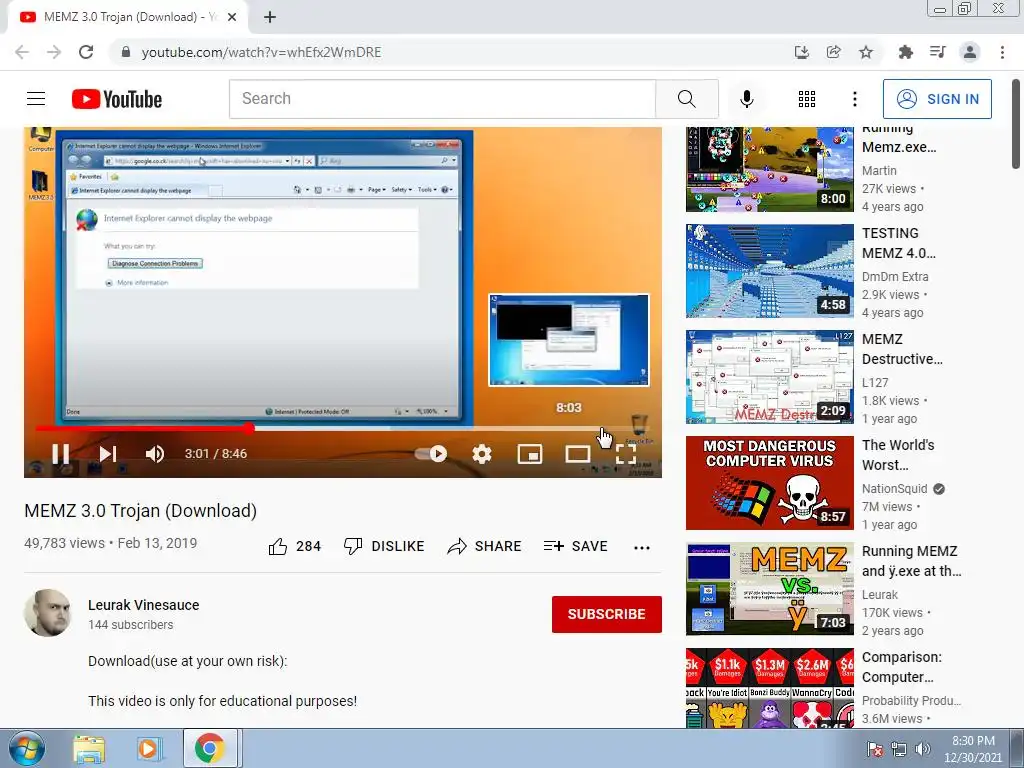
Task: Open the Running Memz.exe video thumbnail
Action: [769, 169]
